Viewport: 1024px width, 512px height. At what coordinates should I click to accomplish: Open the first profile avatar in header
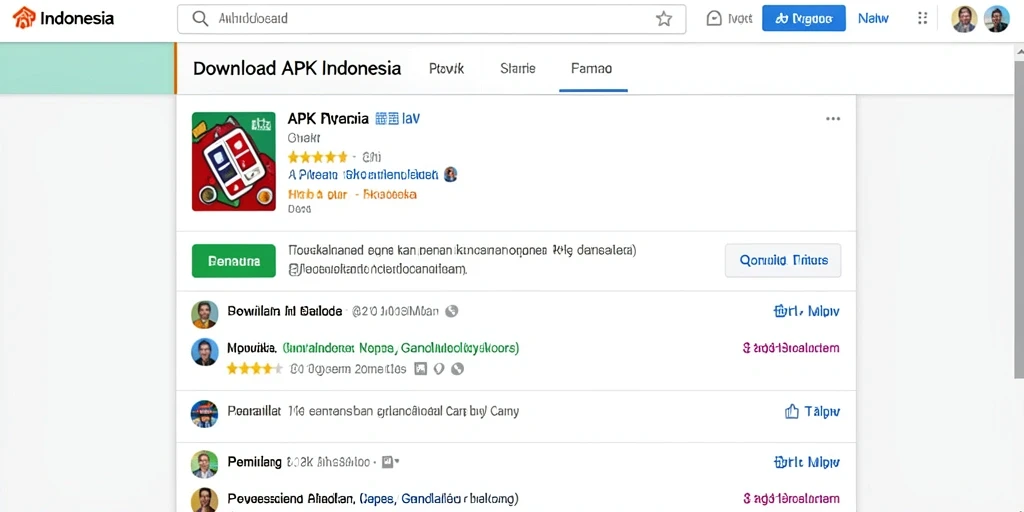point(964,19)
